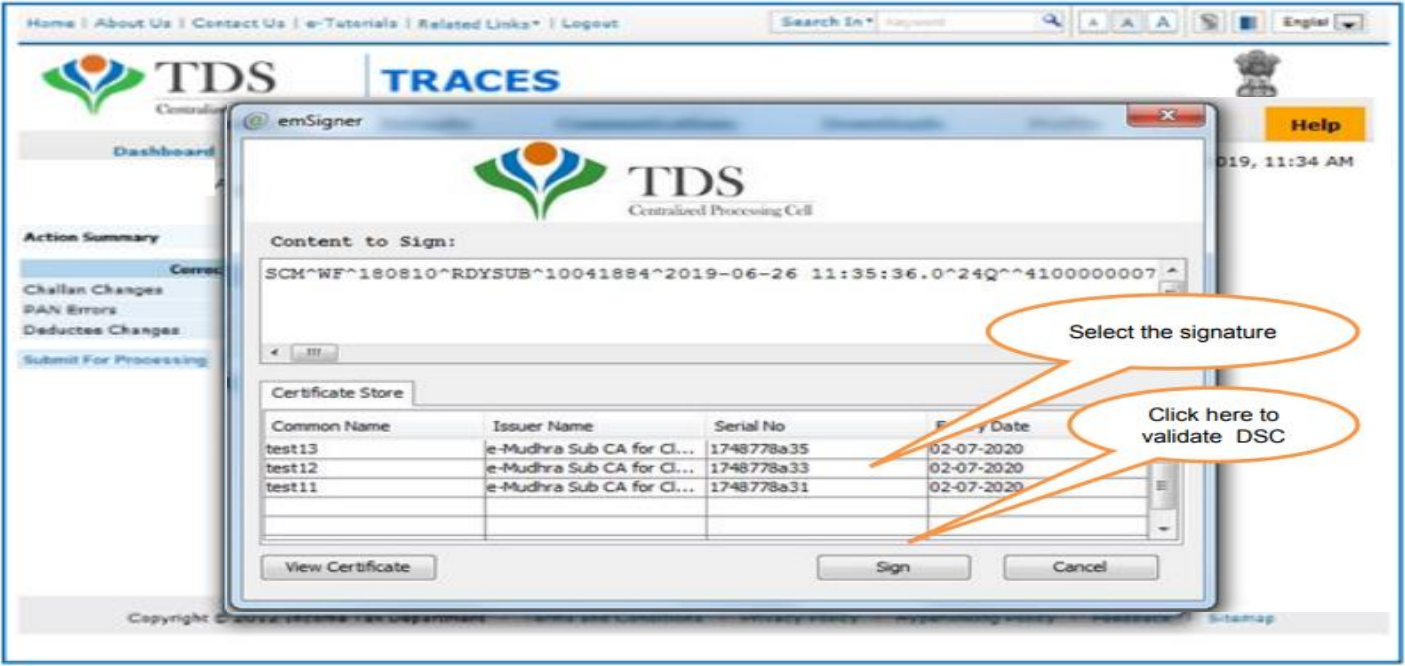Open the Search In dropdown

click(827, 21)
